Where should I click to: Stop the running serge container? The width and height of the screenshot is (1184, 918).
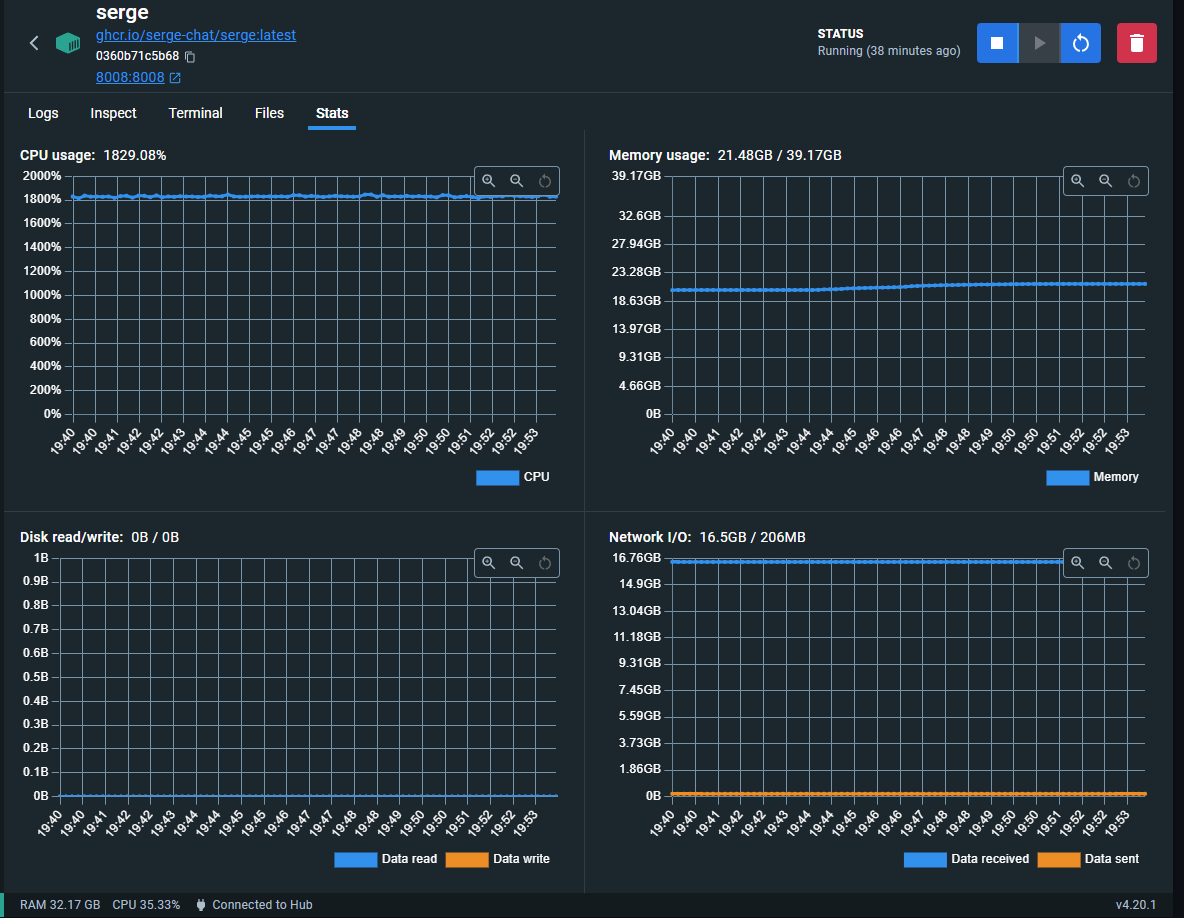[997, 43]
